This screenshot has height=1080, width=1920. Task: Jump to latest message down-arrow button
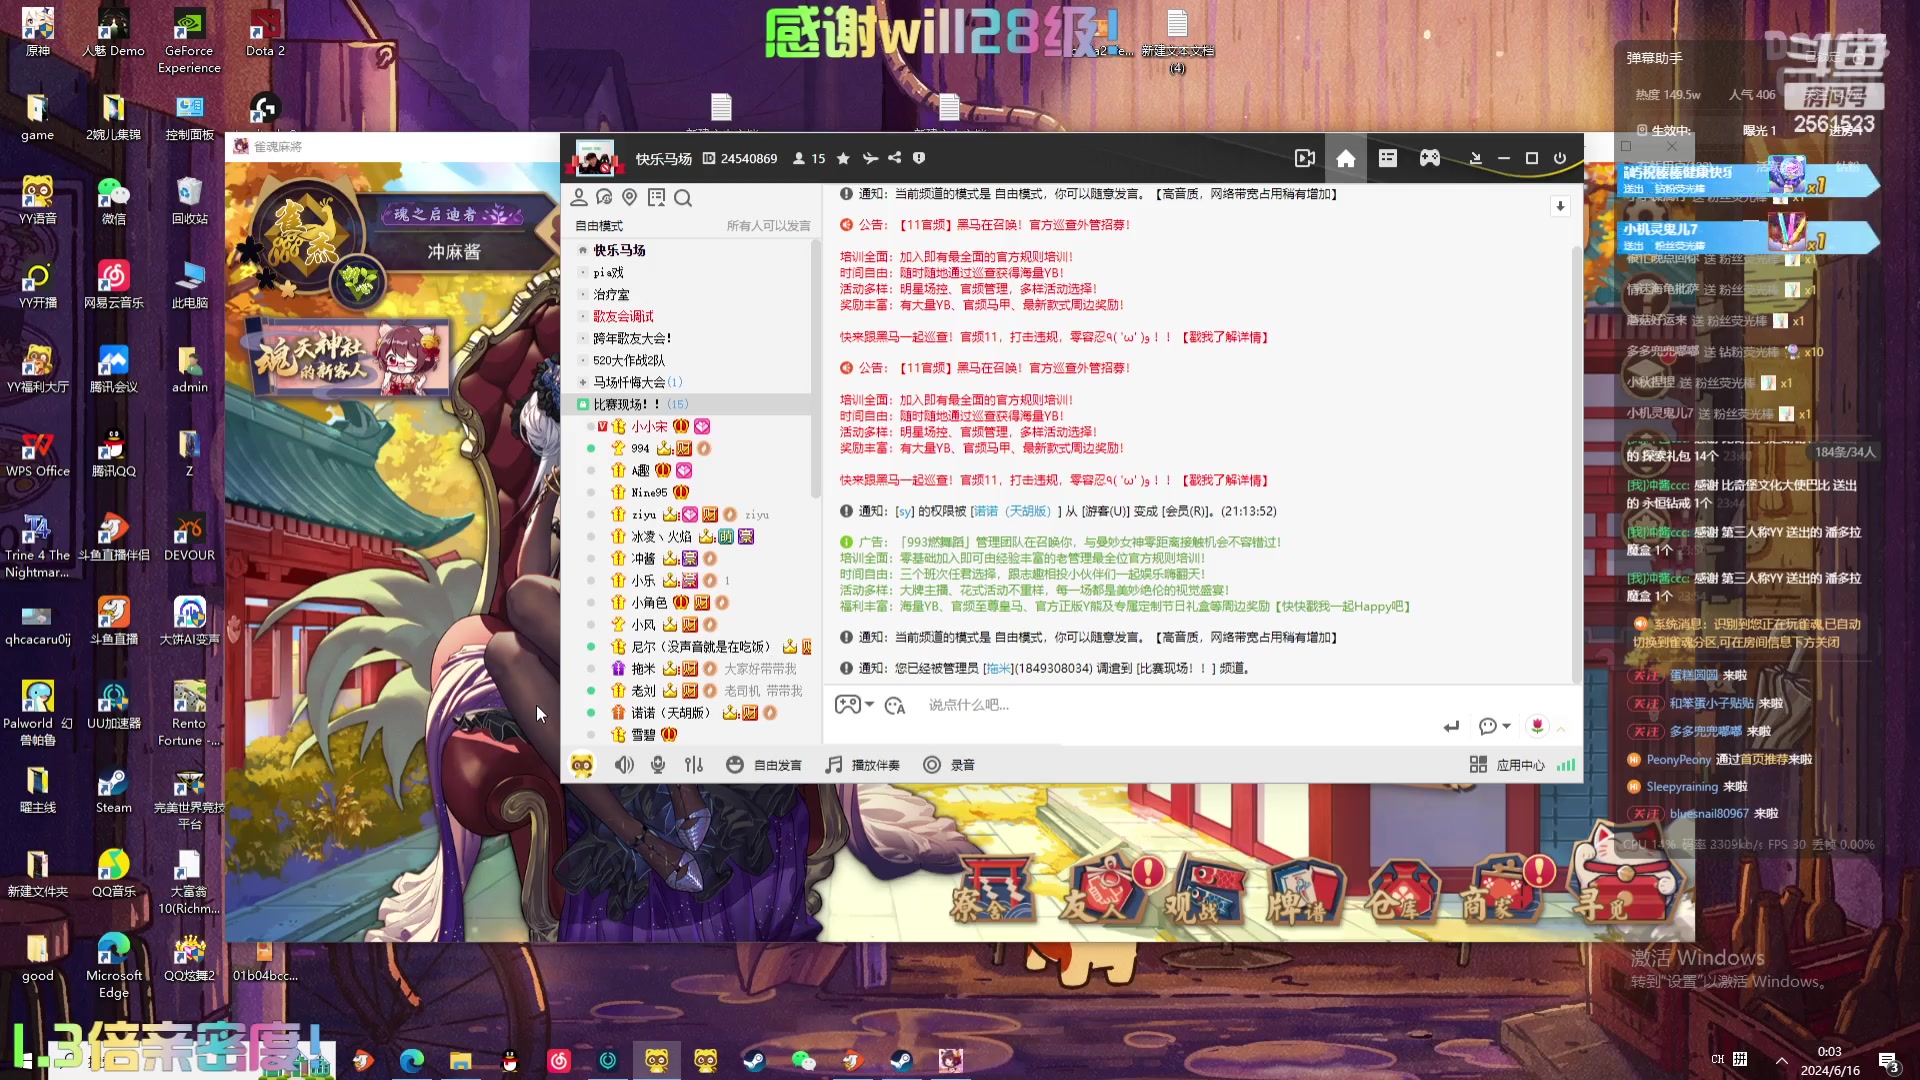click(x=1560, y=206)
